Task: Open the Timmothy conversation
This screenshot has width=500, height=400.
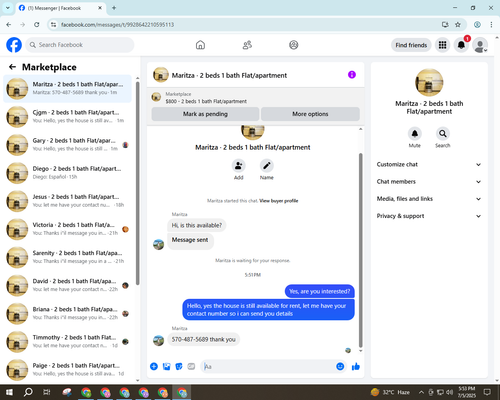Action: point(67,342)
